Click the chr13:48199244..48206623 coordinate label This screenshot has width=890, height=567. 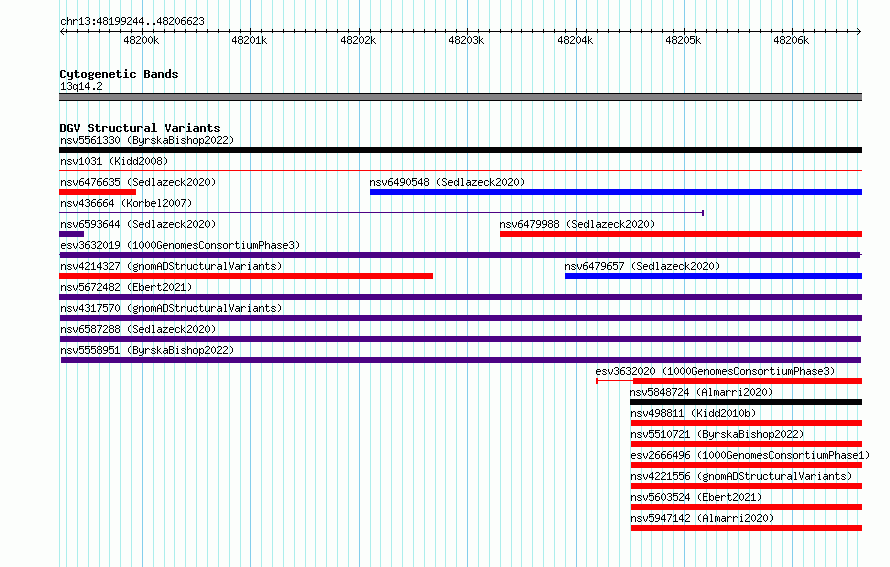(x=132, y=21)
